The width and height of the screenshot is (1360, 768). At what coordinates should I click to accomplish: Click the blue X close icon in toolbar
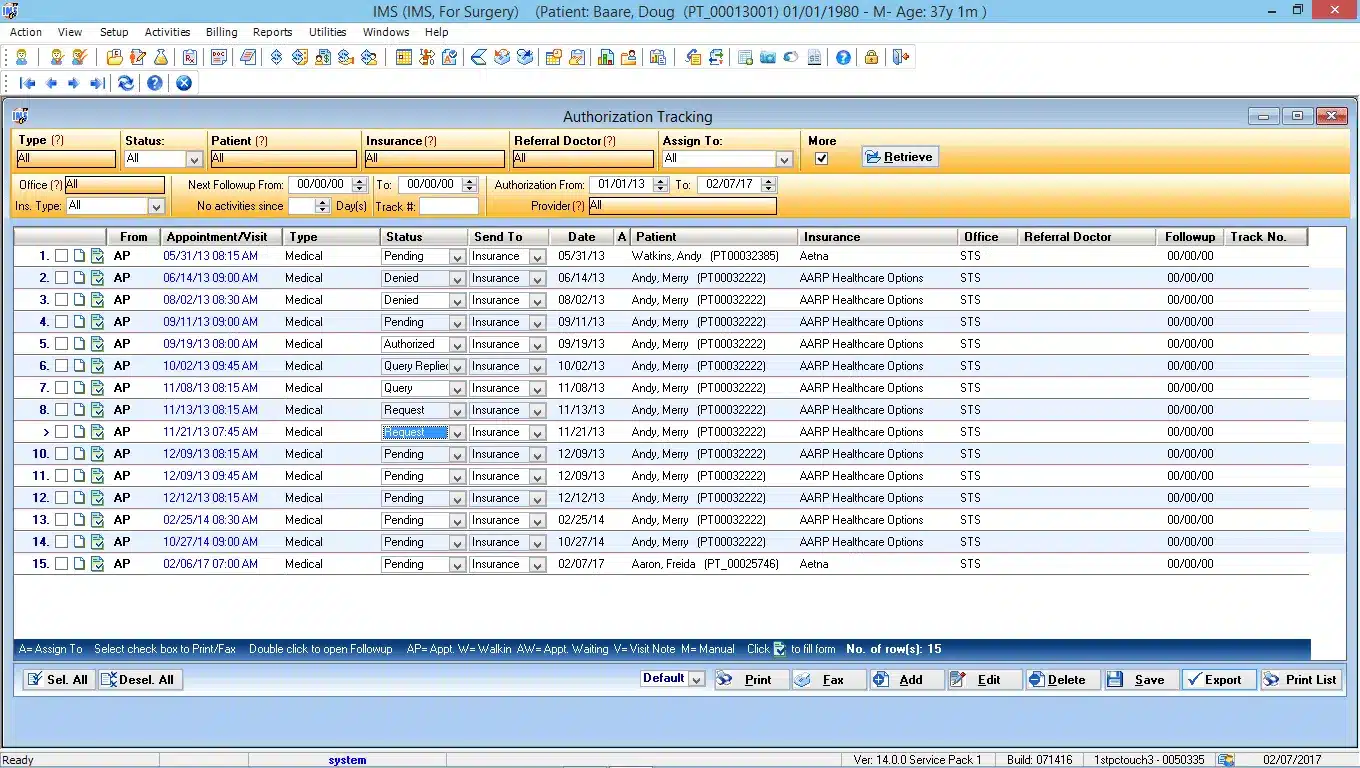click(184, 84)
